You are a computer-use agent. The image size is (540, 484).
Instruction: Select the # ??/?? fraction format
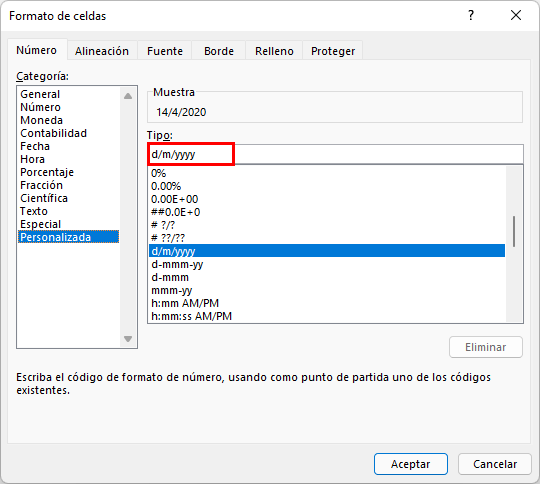point(327,238)
